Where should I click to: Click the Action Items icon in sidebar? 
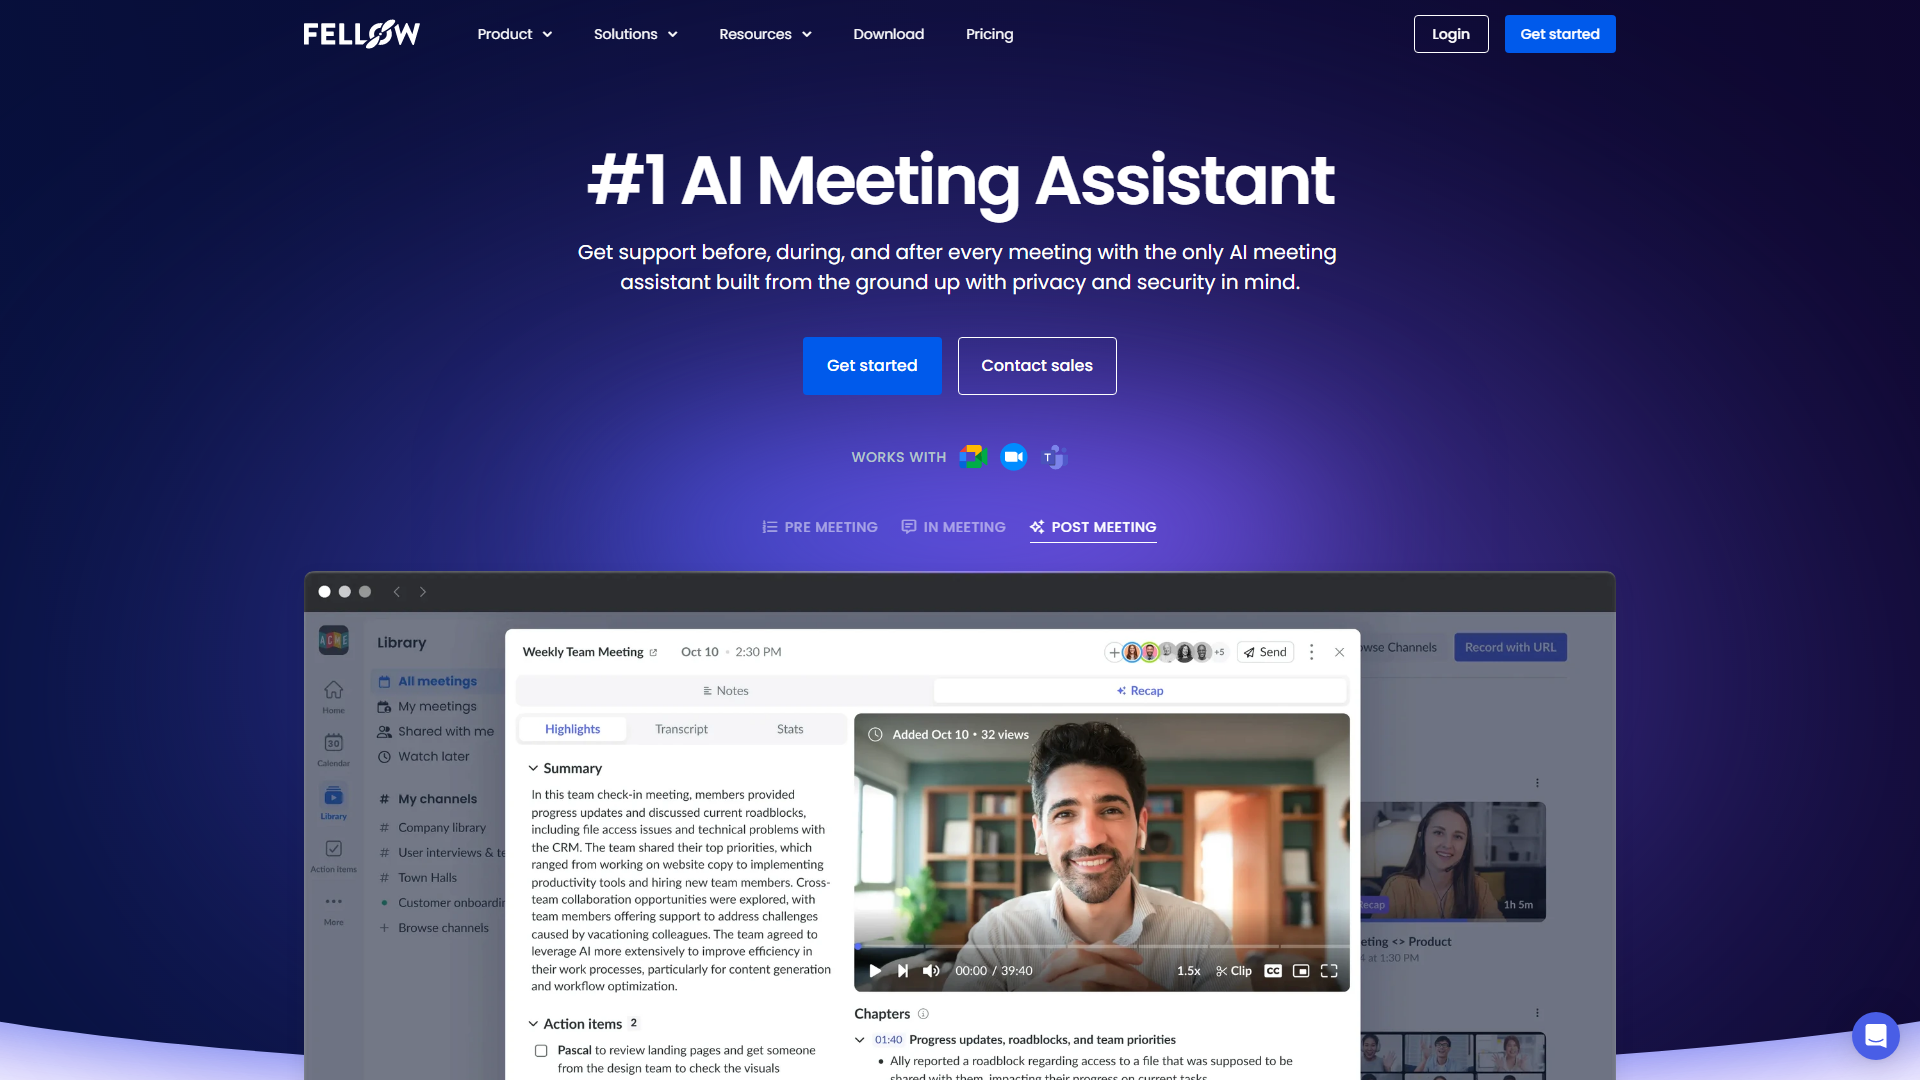334,853
